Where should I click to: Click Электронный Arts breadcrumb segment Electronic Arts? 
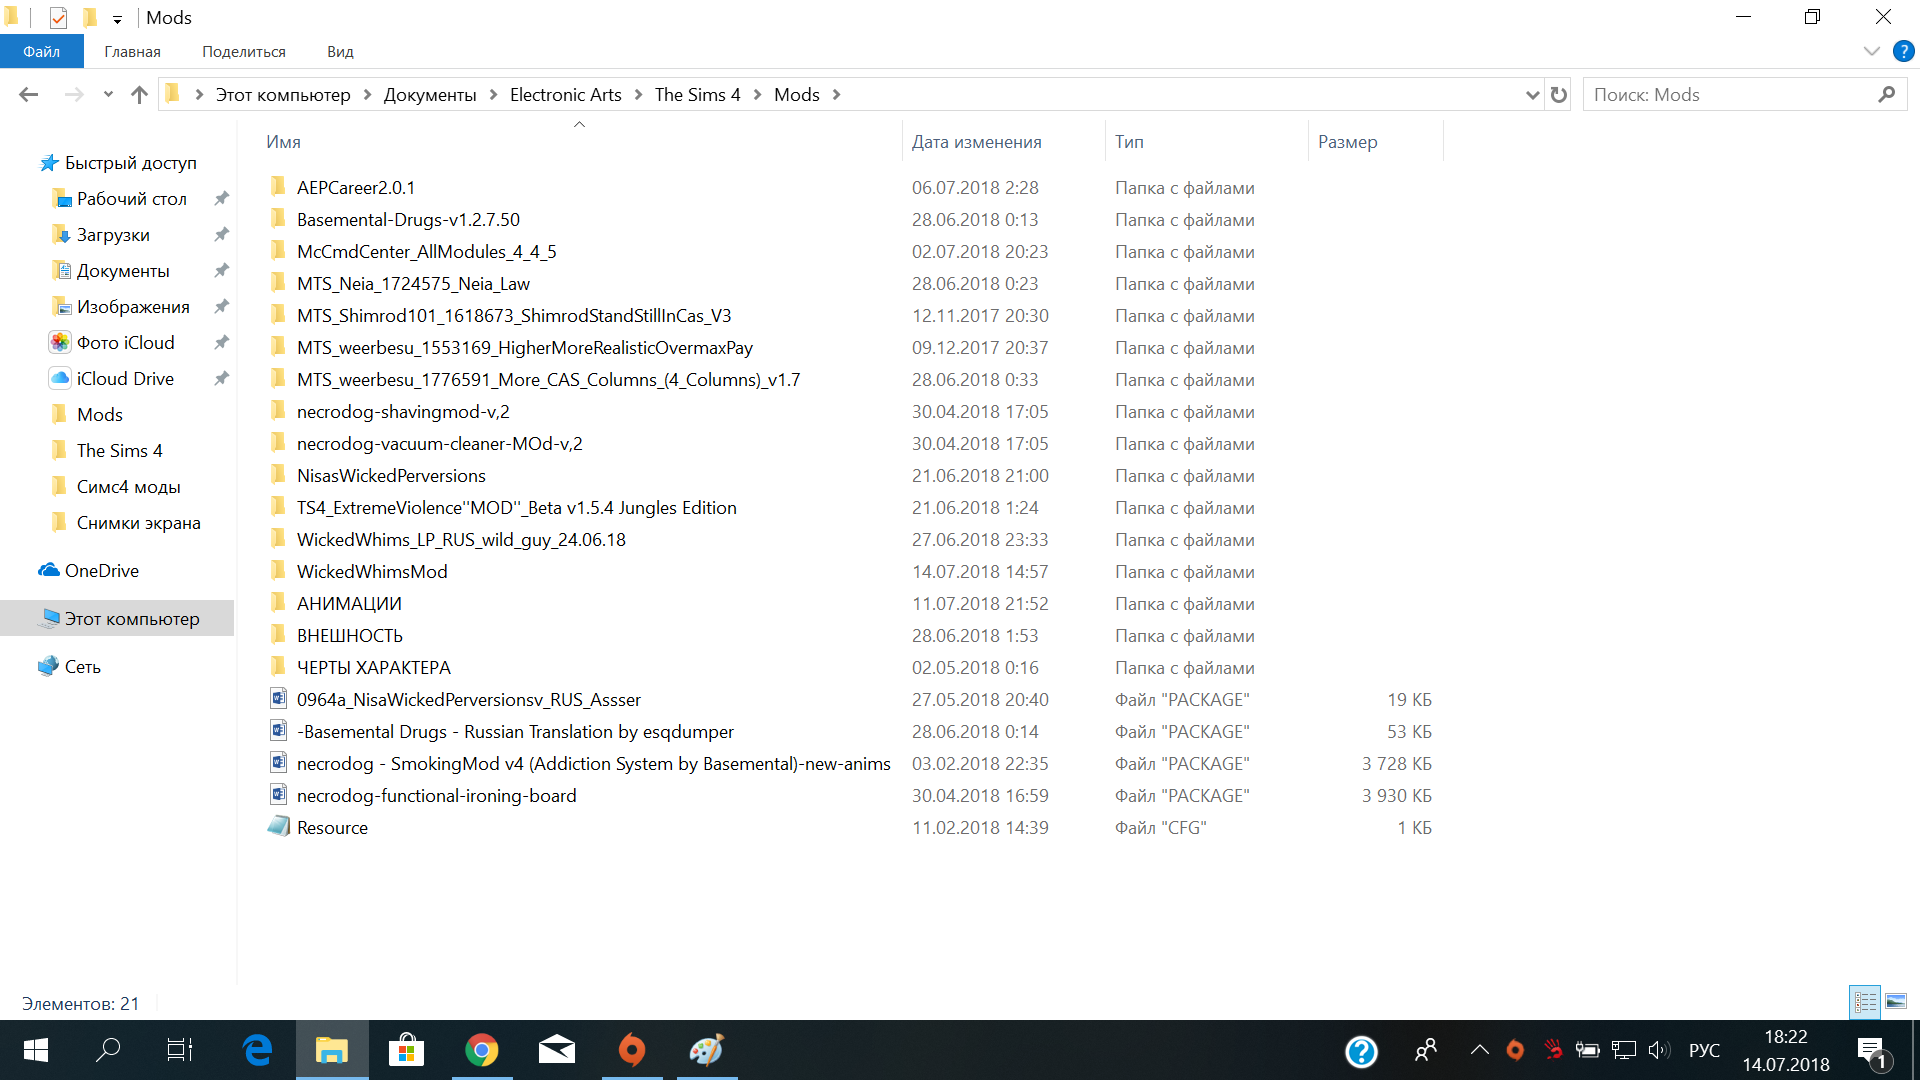coord(566,95)
